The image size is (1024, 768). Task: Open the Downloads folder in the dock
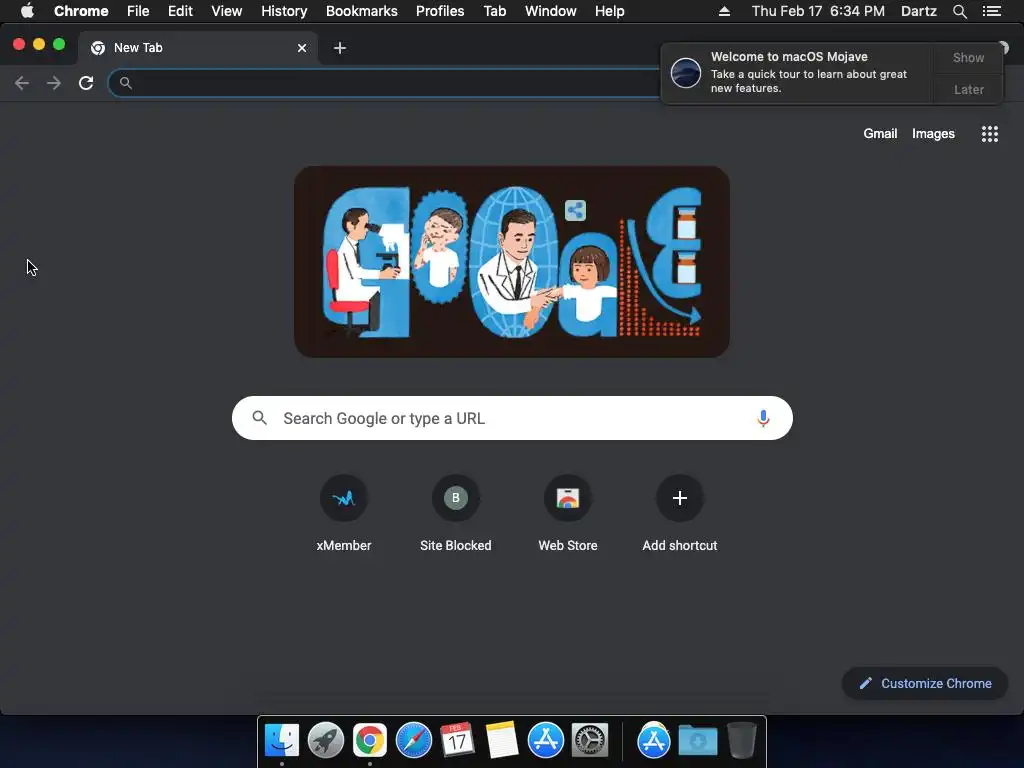tap(697, 740)
